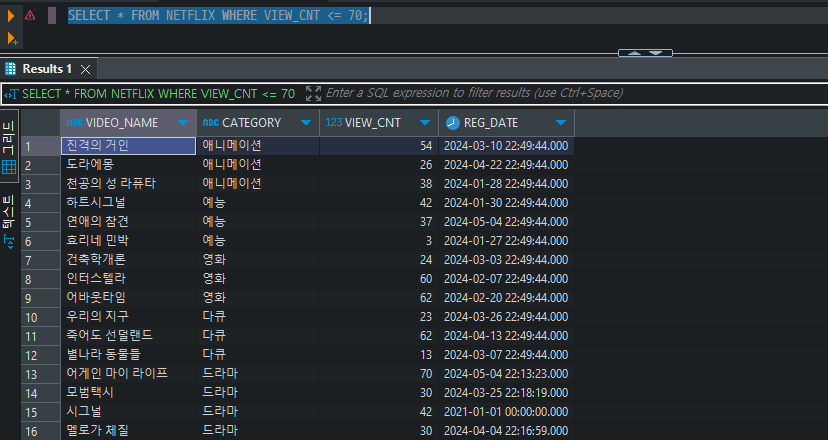The image size is (828, 440).
Task: Select row number 16 header
Action: click(x=41, y=432)
